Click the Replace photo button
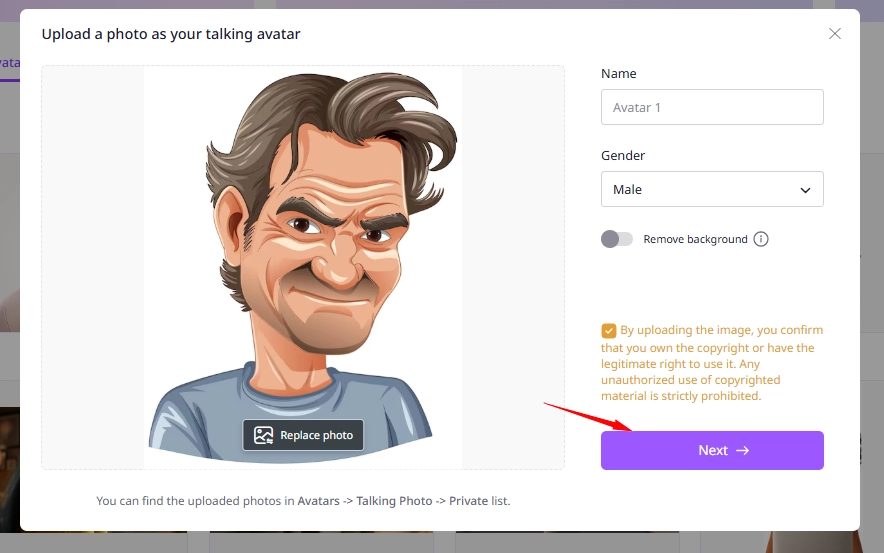This screenshot has height=553, width=884. click(x=303, y=435)
